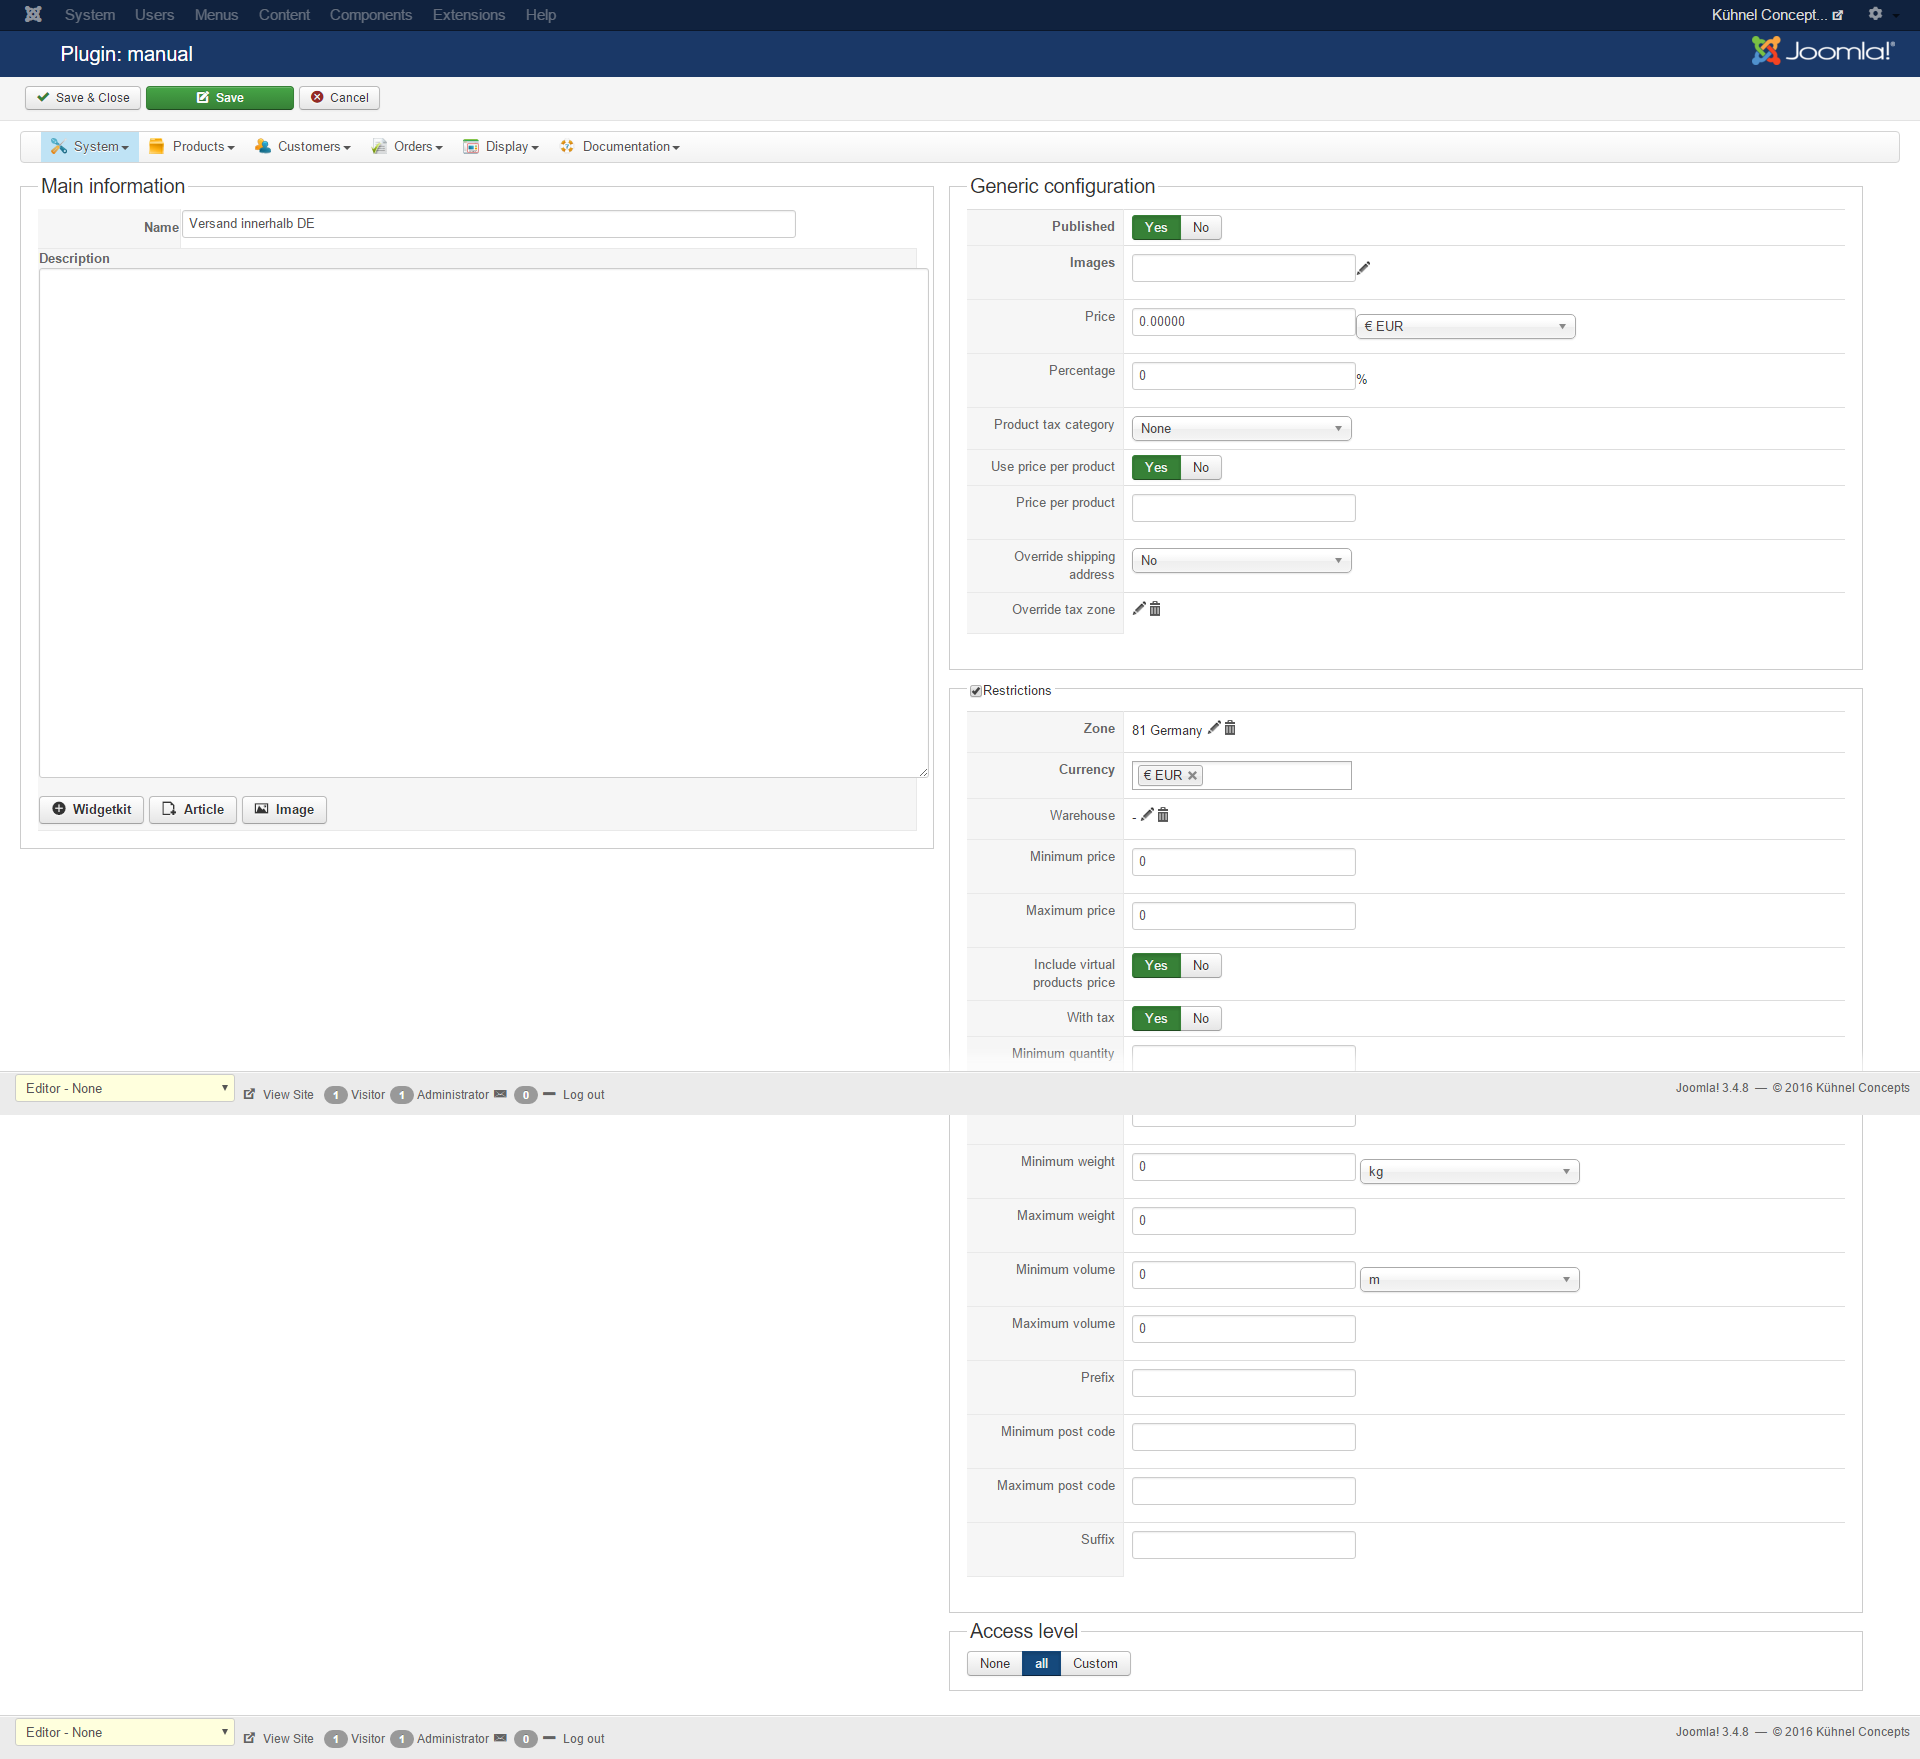Expand the Override shipping address dropdown
Screen dimensions: 1920x1759
[x=1241, y=561]
